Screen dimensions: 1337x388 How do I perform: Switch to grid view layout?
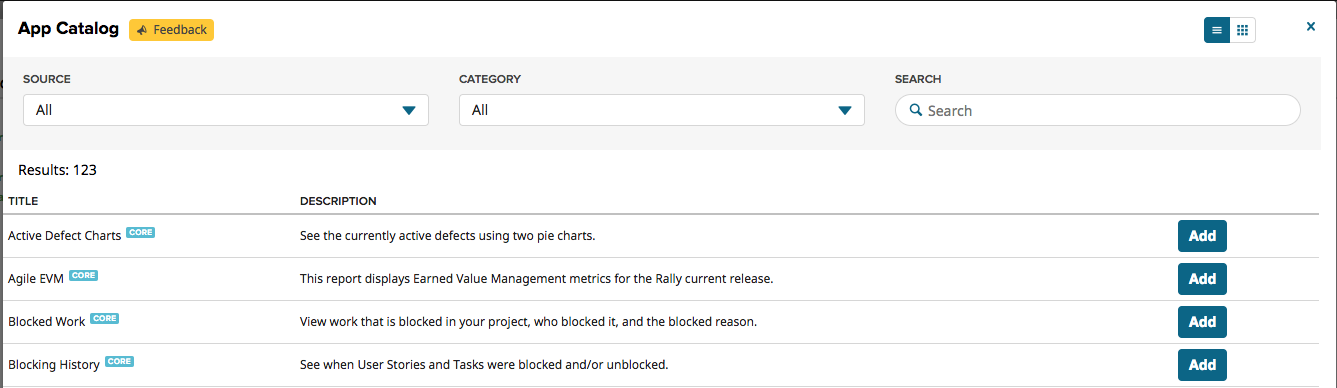coord(1243,30)
